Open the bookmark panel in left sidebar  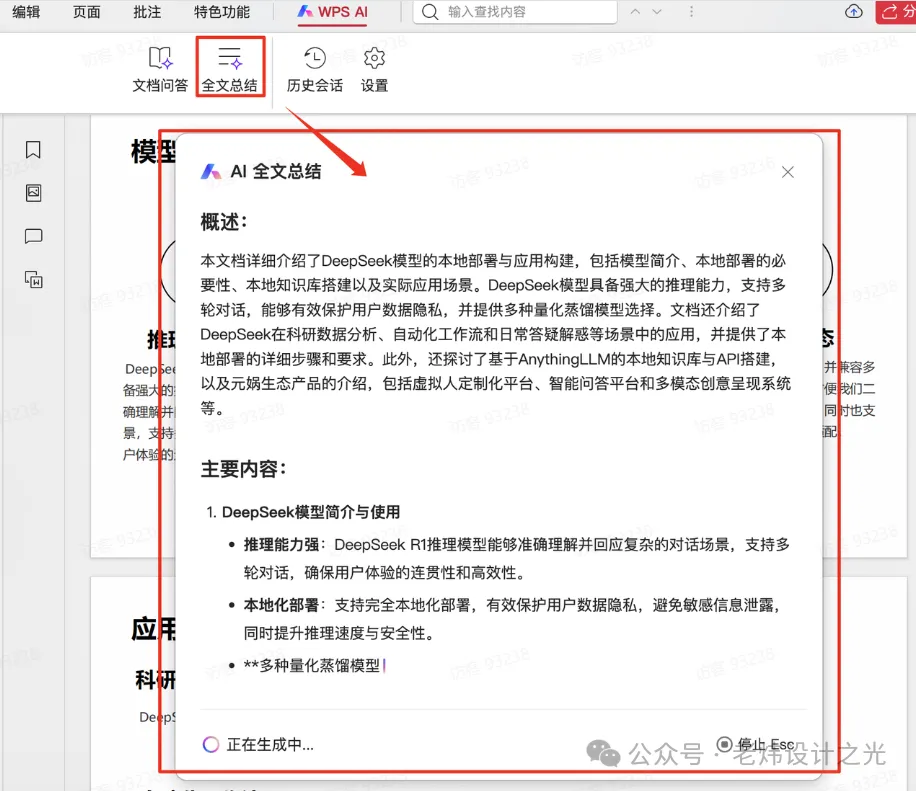[33, 150]
